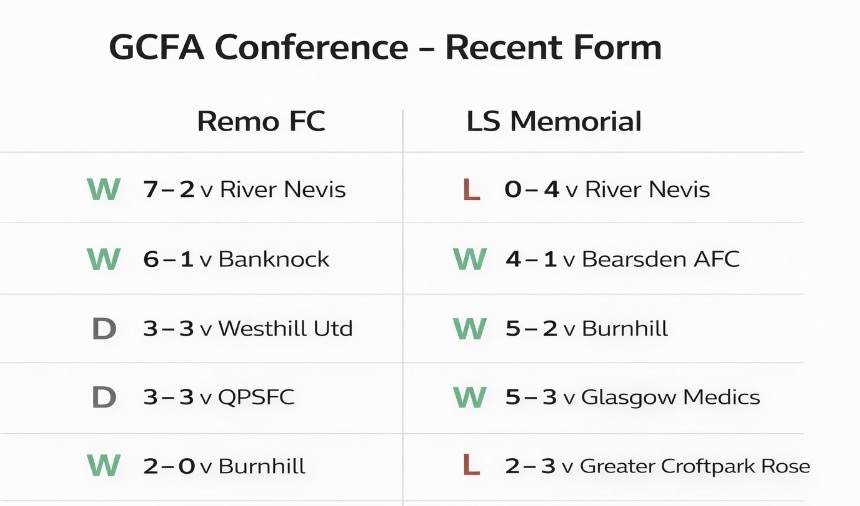Open the 3-3 v Westhill Utd match

point(247,328)
